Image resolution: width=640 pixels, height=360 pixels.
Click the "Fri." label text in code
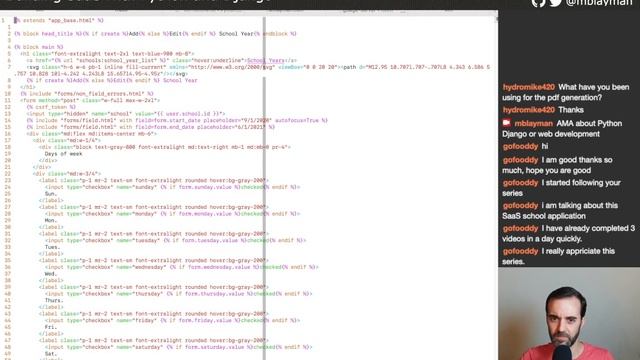[51, 327]
